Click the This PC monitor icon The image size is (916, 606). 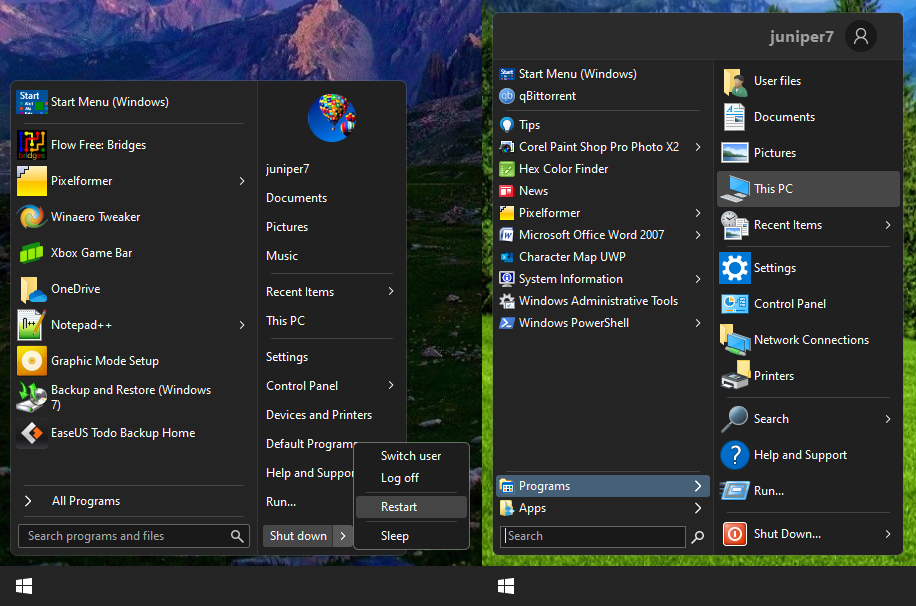coord(735,189)
